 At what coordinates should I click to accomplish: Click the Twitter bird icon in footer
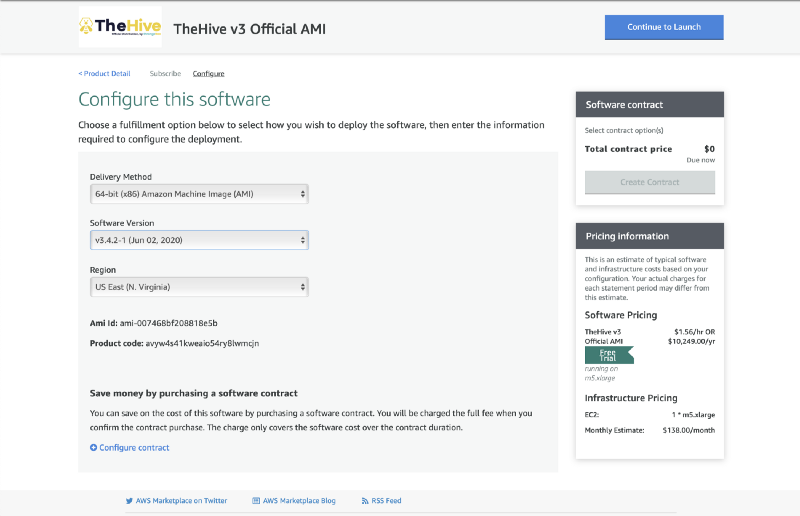(x=129, y=500)
